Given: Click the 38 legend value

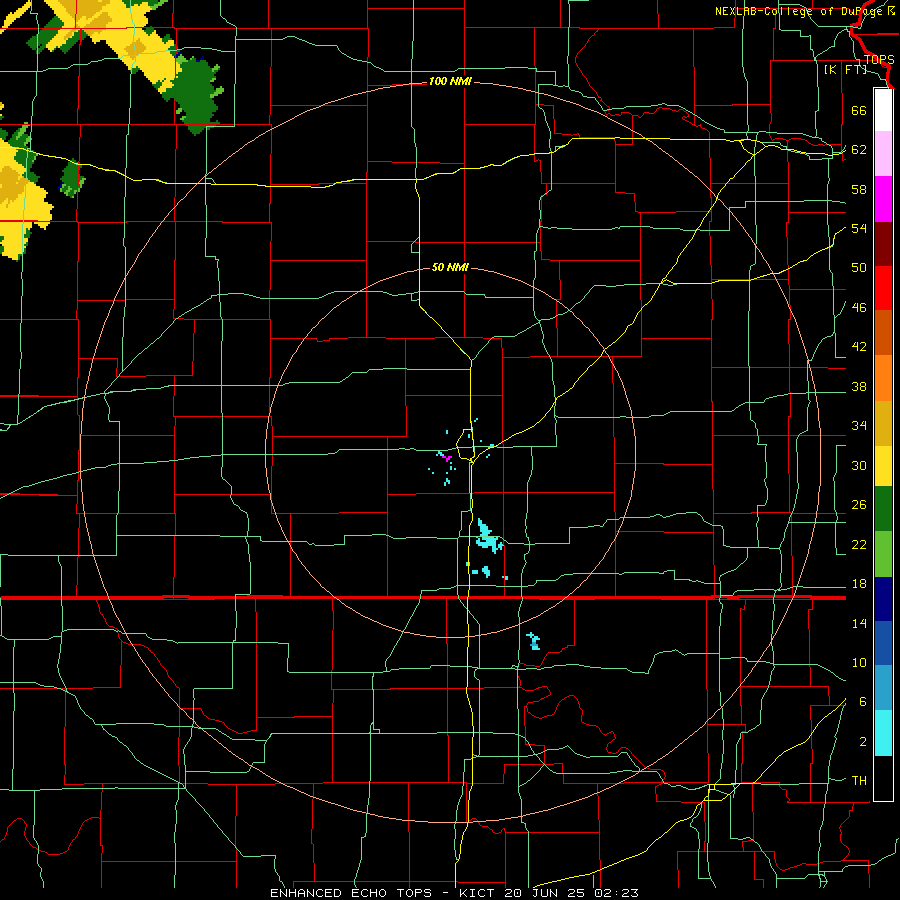Looking at the screenshot, I should (x=859, y=387).
